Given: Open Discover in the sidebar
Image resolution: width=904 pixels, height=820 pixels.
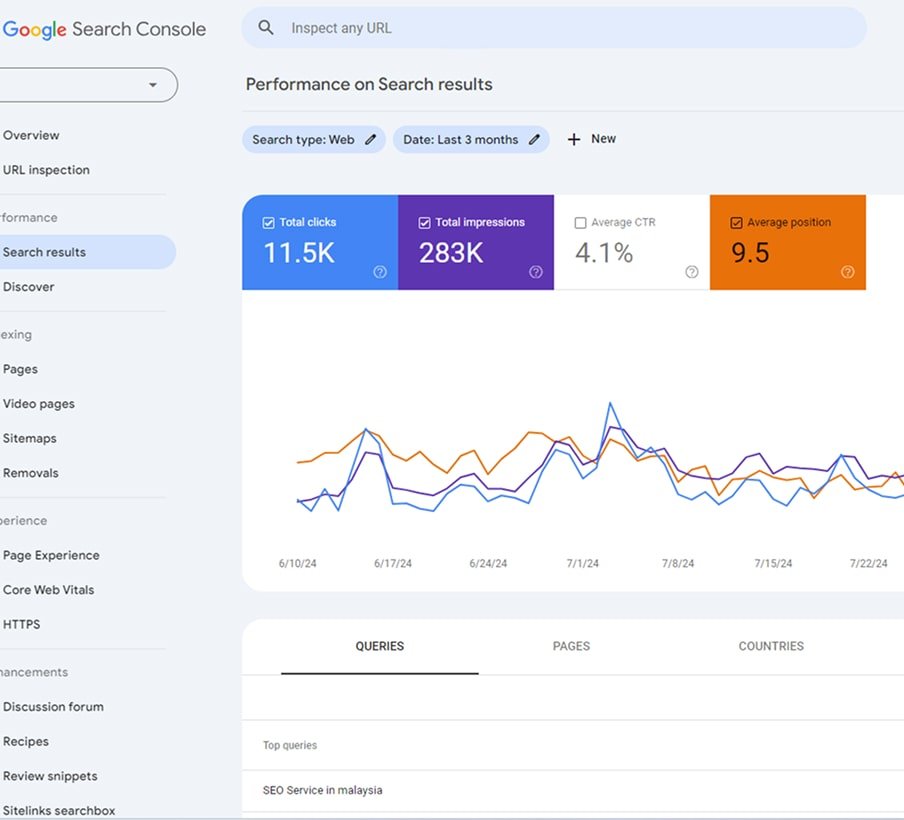Looking at the screenshot, I should click(x=29, y=287).
